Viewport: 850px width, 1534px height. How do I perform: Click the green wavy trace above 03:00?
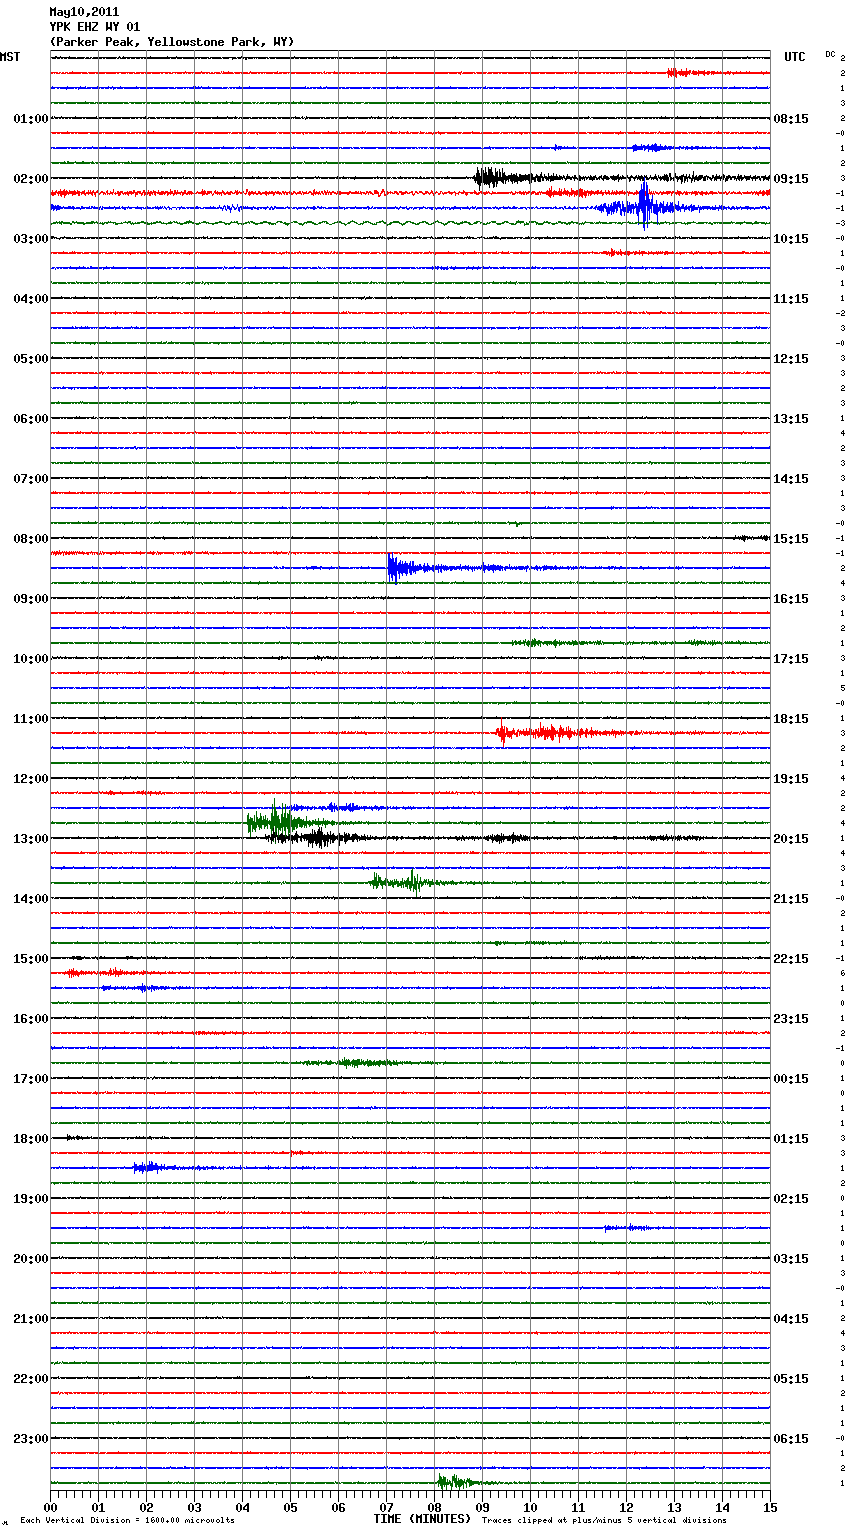click(410, 223)
